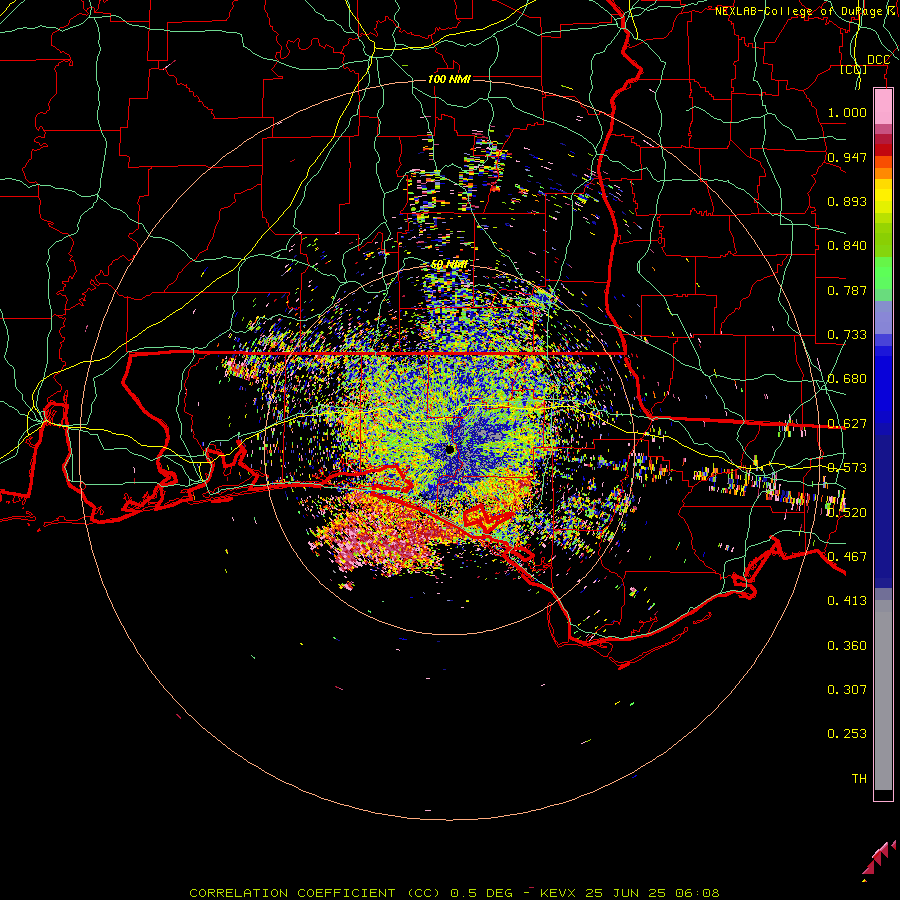Click the NEXLAB-College of DuPage credit text

pyautogui.click(x=804, y=11)
